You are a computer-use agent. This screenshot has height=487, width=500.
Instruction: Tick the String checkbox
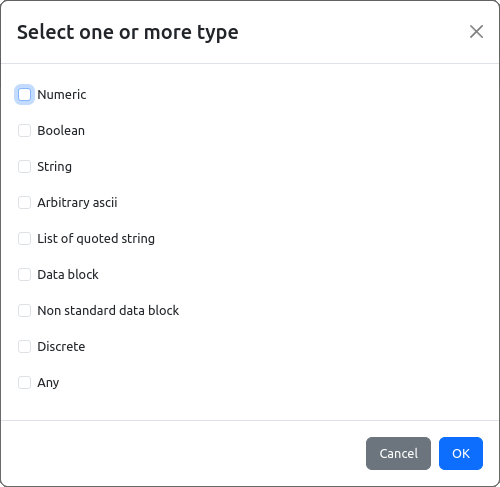(24, 167)
